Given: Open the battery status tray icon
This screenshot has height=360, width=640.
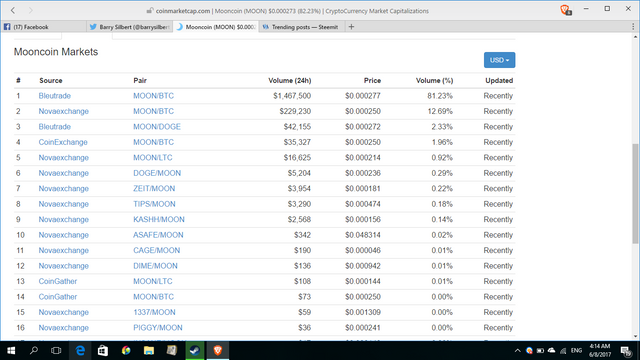Looking at the screenshot, I should click(540, 351).
